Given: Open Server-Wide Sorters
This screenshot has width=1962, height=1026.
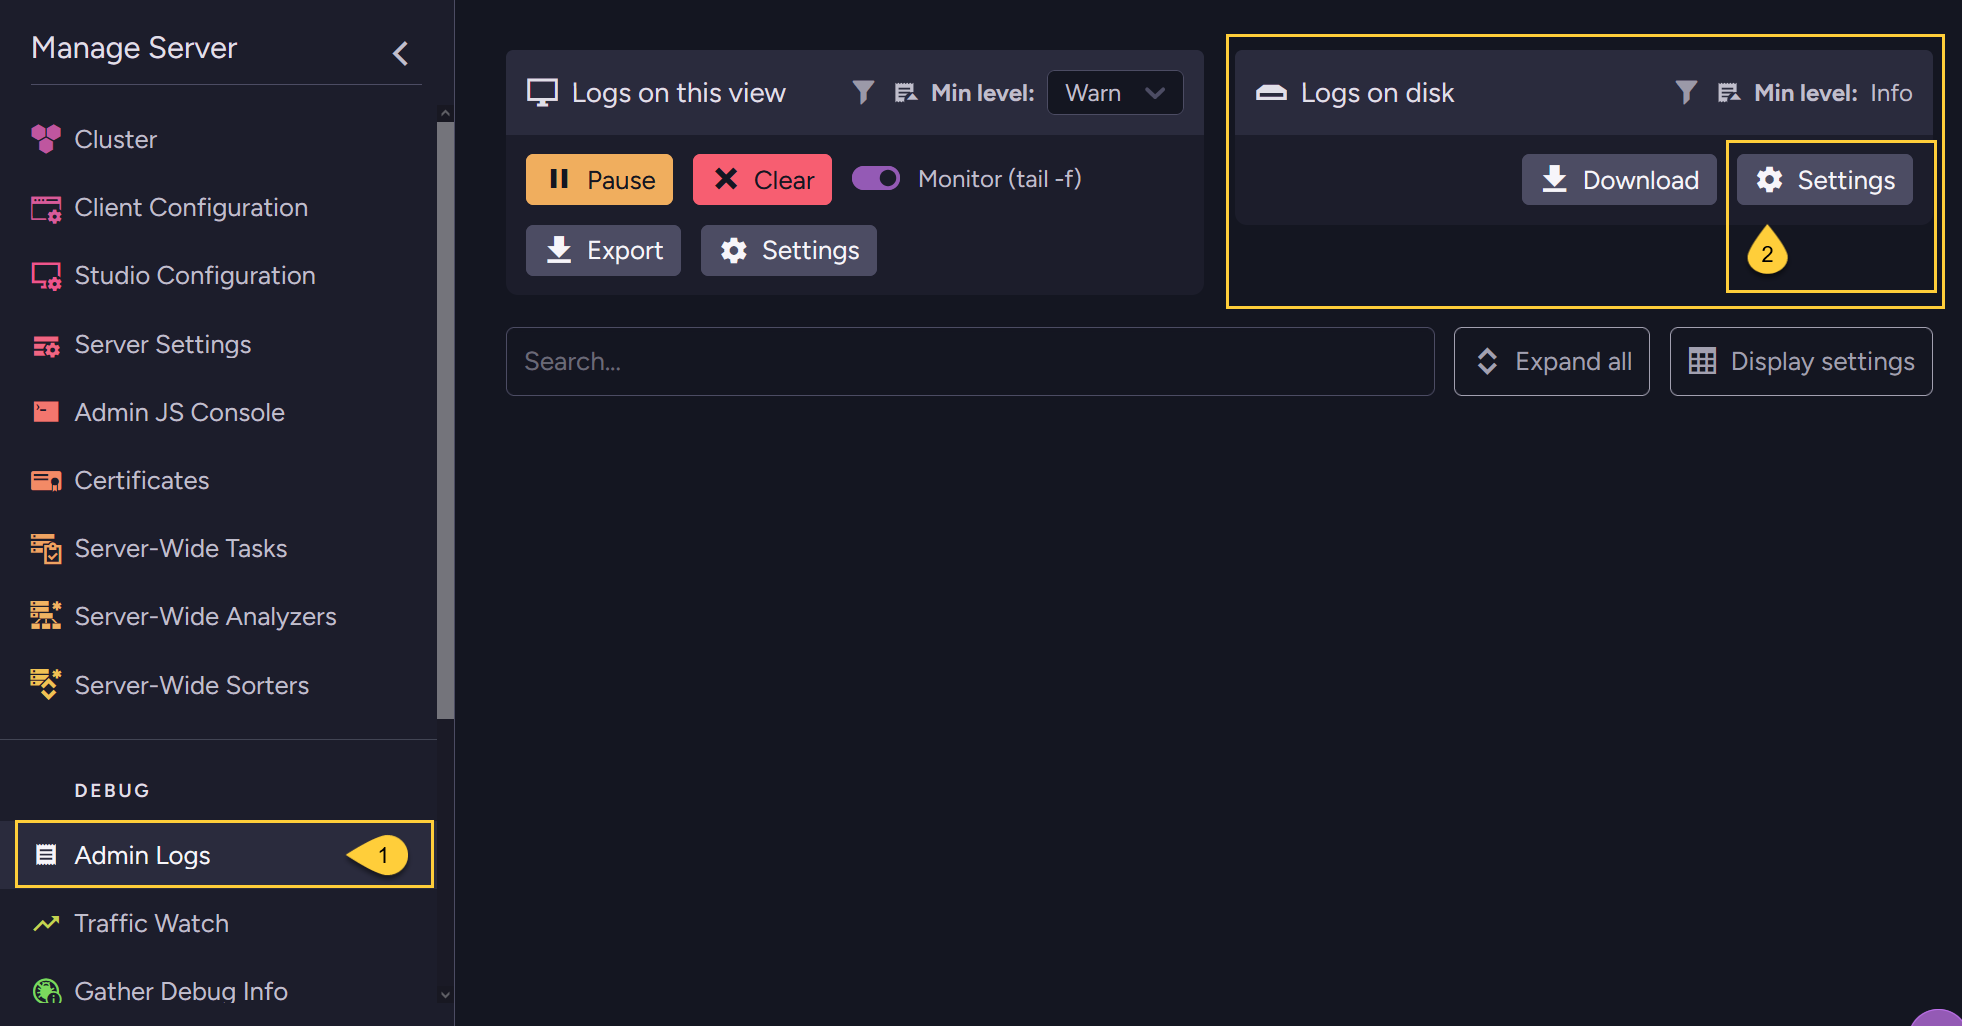Looking at the screenshot, I should pos(191,685).
